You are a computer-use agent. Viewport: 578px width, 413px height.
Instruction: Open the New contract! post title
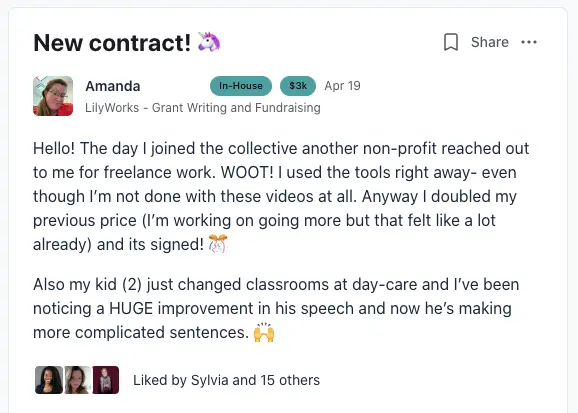(x=112, y=43)
